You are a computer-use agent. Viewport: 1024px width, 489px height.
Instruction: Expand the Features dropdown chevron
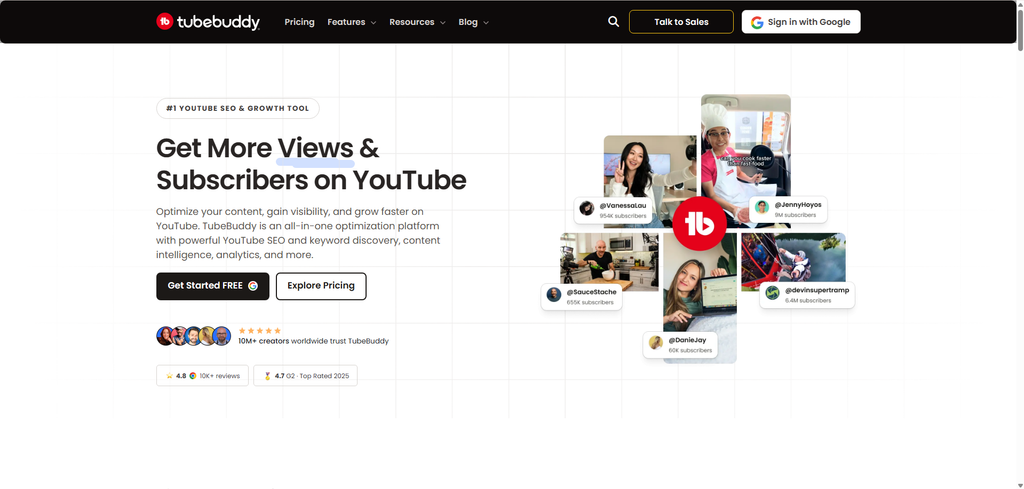(x=374, y=23)
